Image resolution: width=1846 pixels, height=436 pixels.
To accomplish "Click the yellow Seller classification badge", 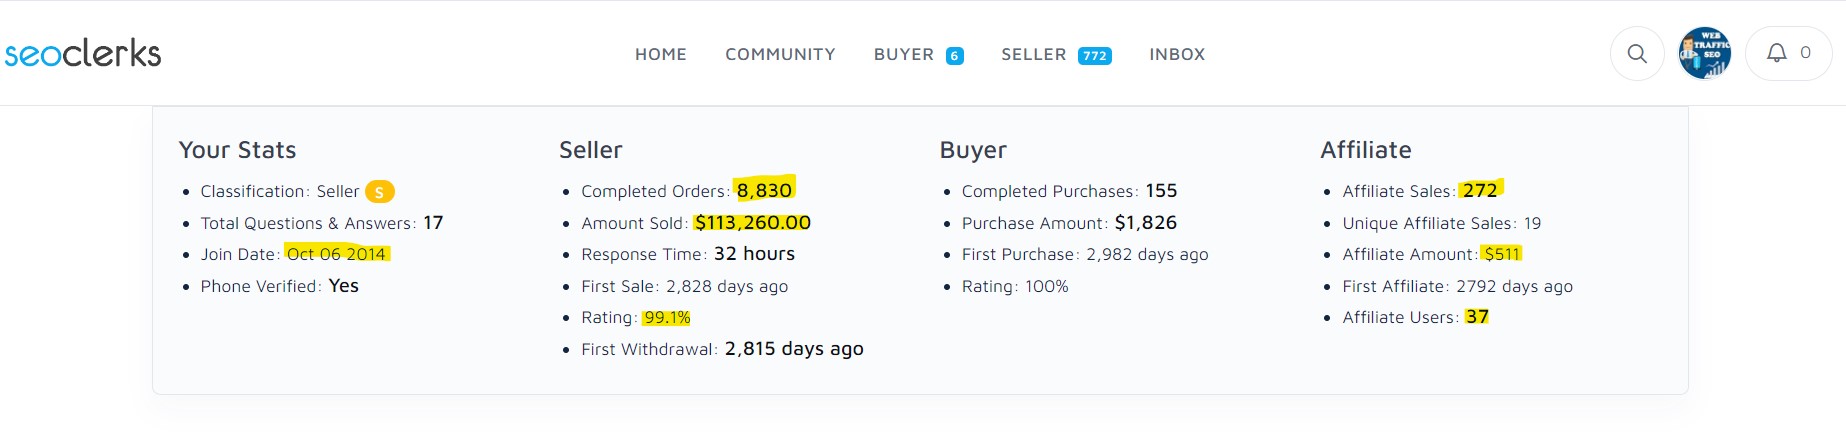I will click(379, 192).
